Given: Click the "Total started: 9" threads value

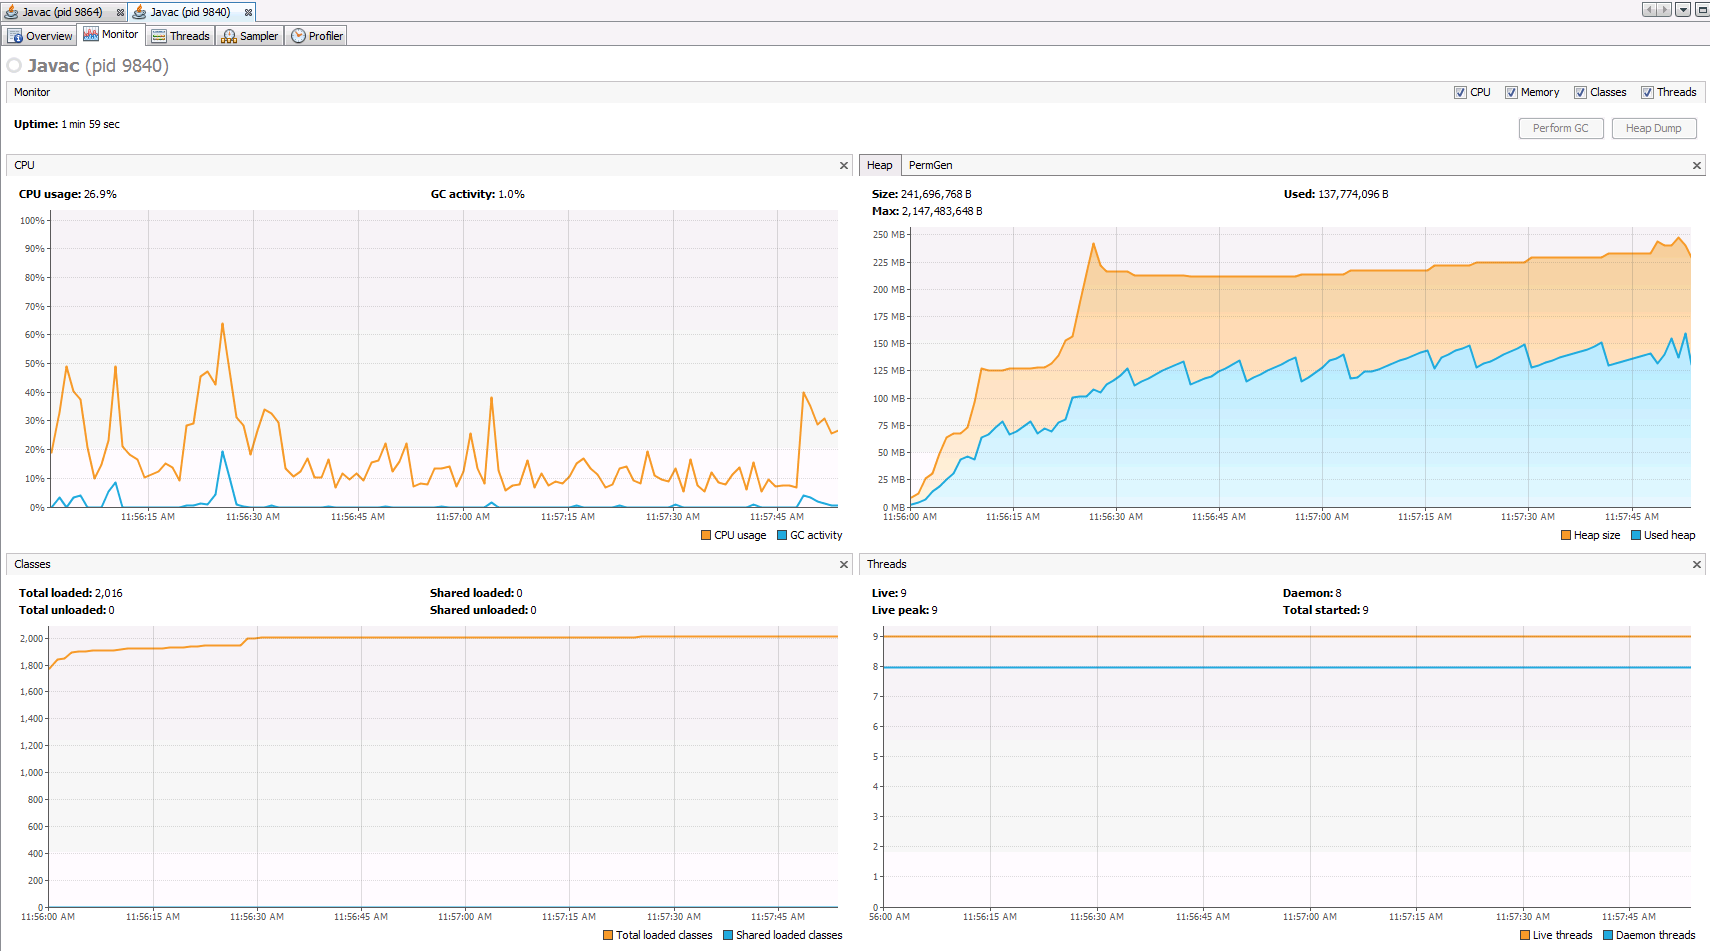Looking at the screenshot, I should click(x=1326, y=610).
